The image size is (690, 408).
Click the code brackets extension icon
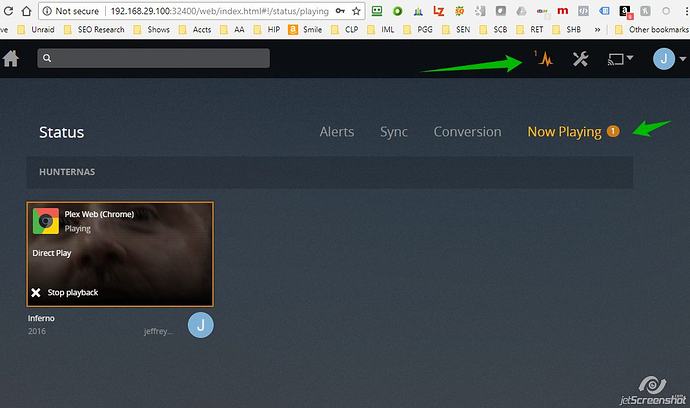(x=584, y=11)
